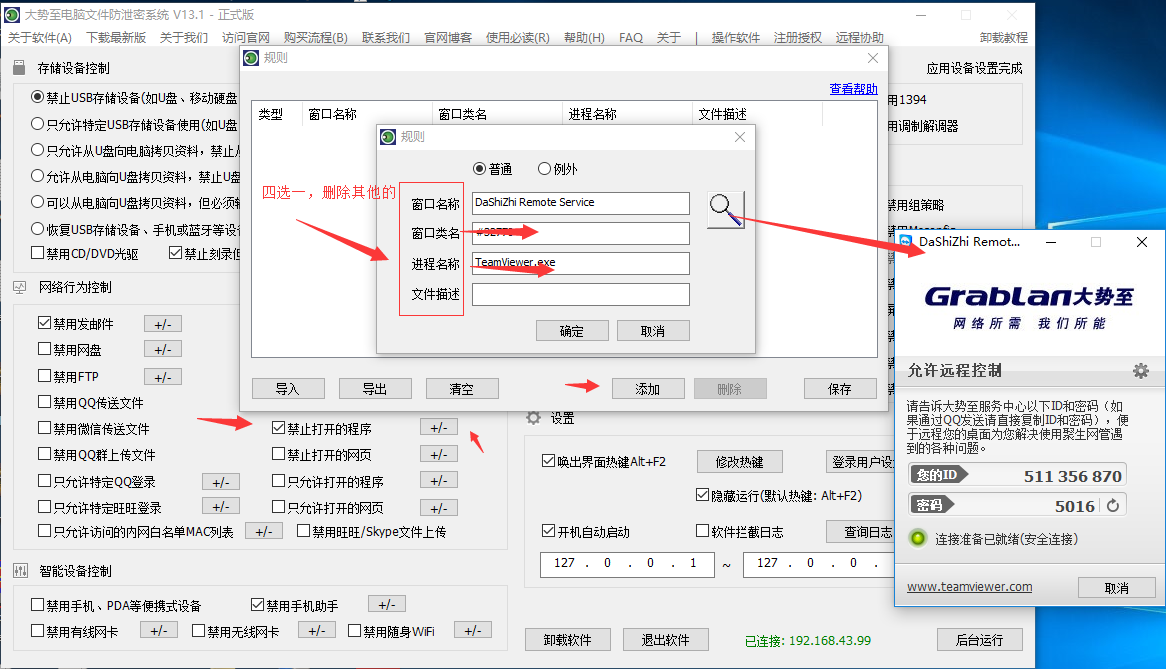Click the 退出软件 button
This screenshot has width=1166, height=669.
click(666, 640)
